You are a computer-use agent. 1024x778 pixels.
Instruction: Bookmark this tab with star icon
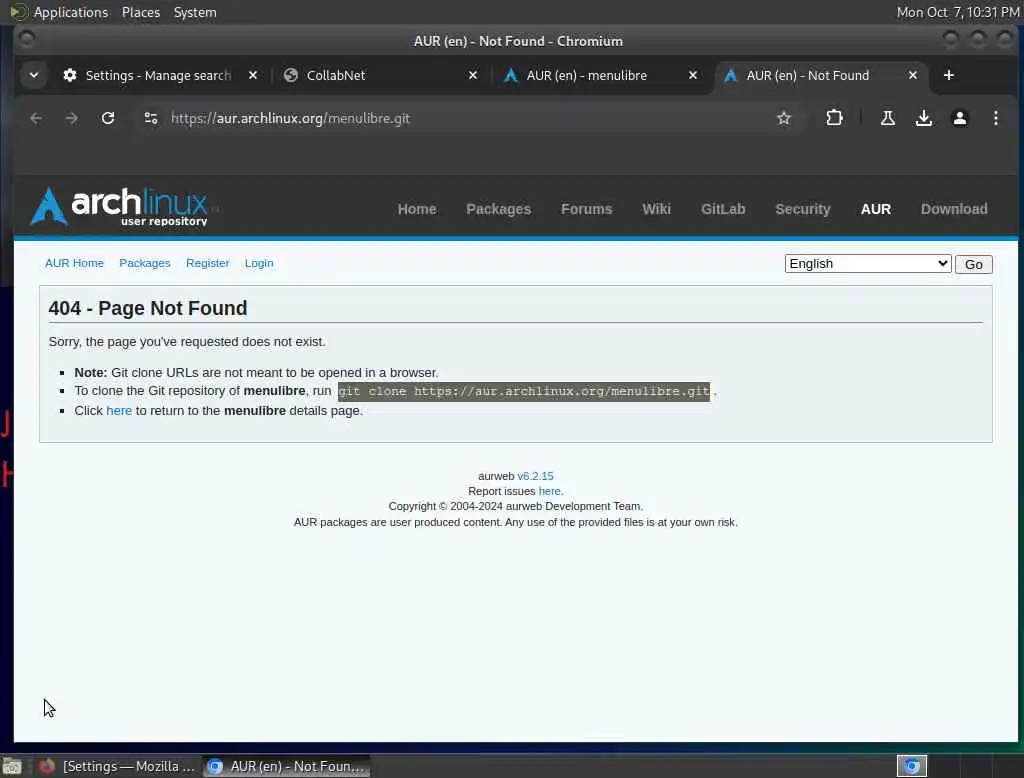(784, 118)
